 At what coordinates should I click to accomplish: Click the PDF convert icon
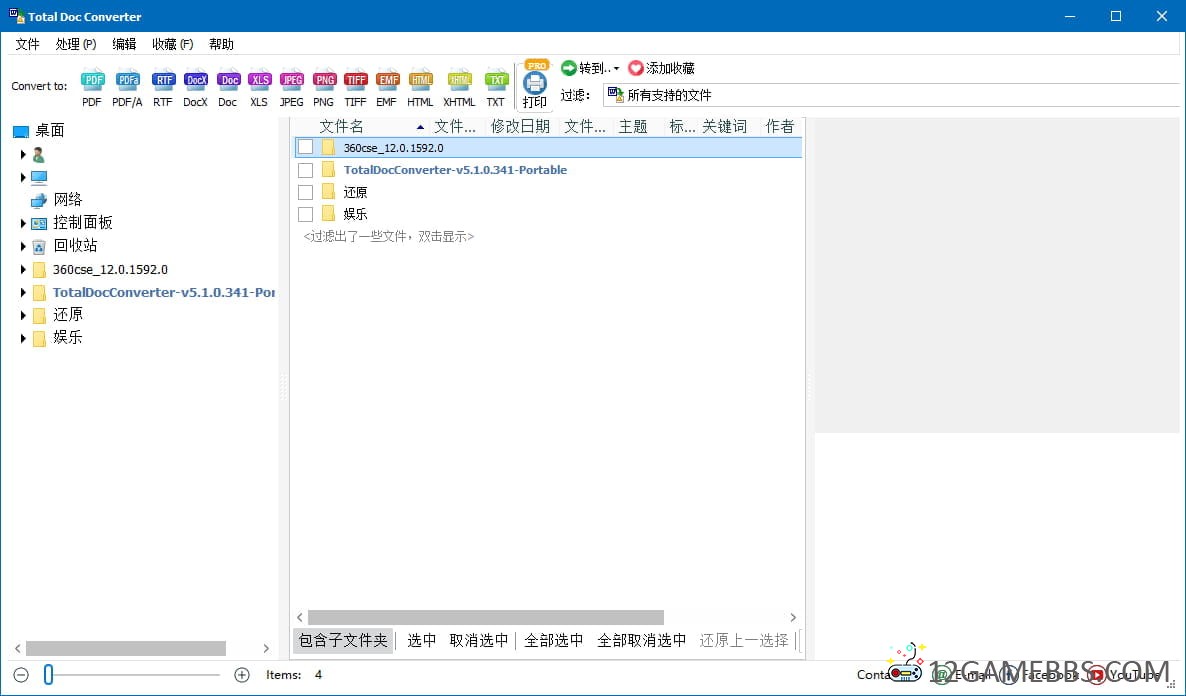(92, 81)
